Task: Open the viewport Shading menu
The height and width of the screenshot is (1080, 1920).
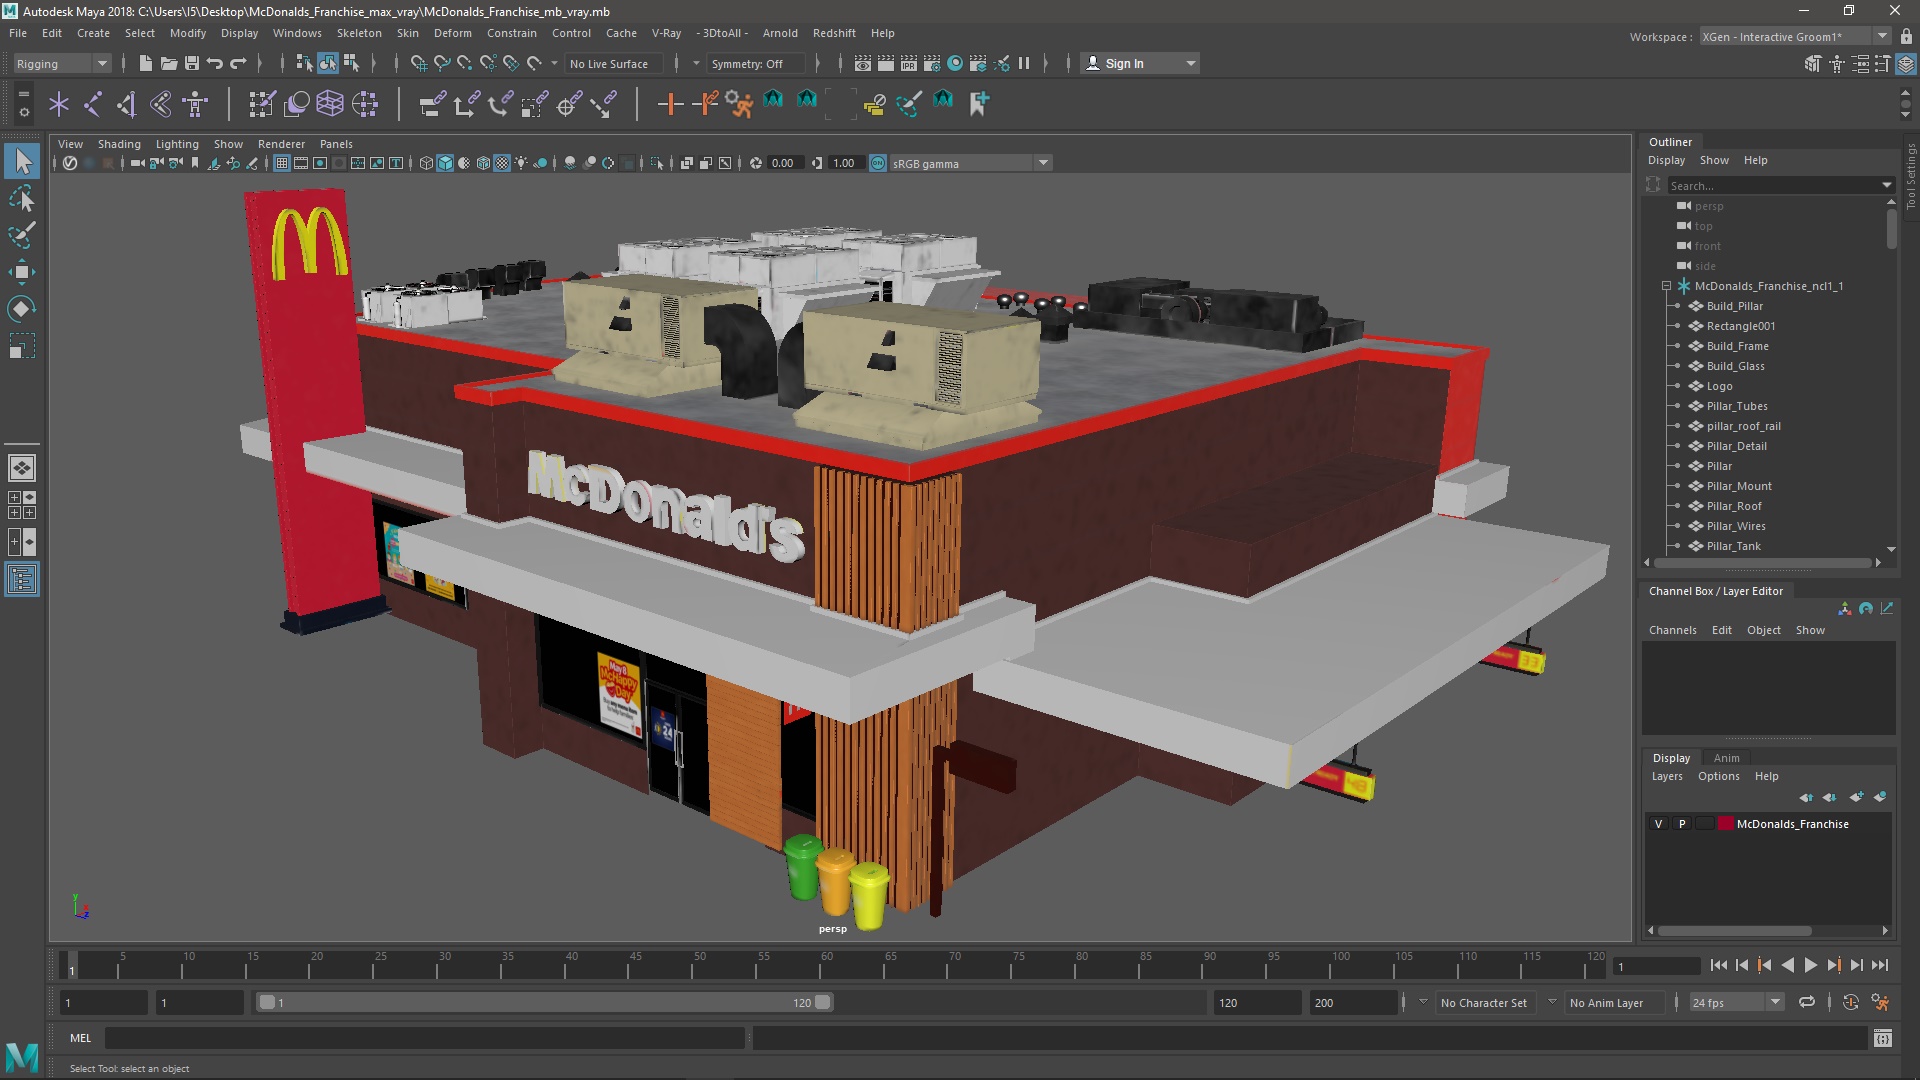Action: [119, 144]
